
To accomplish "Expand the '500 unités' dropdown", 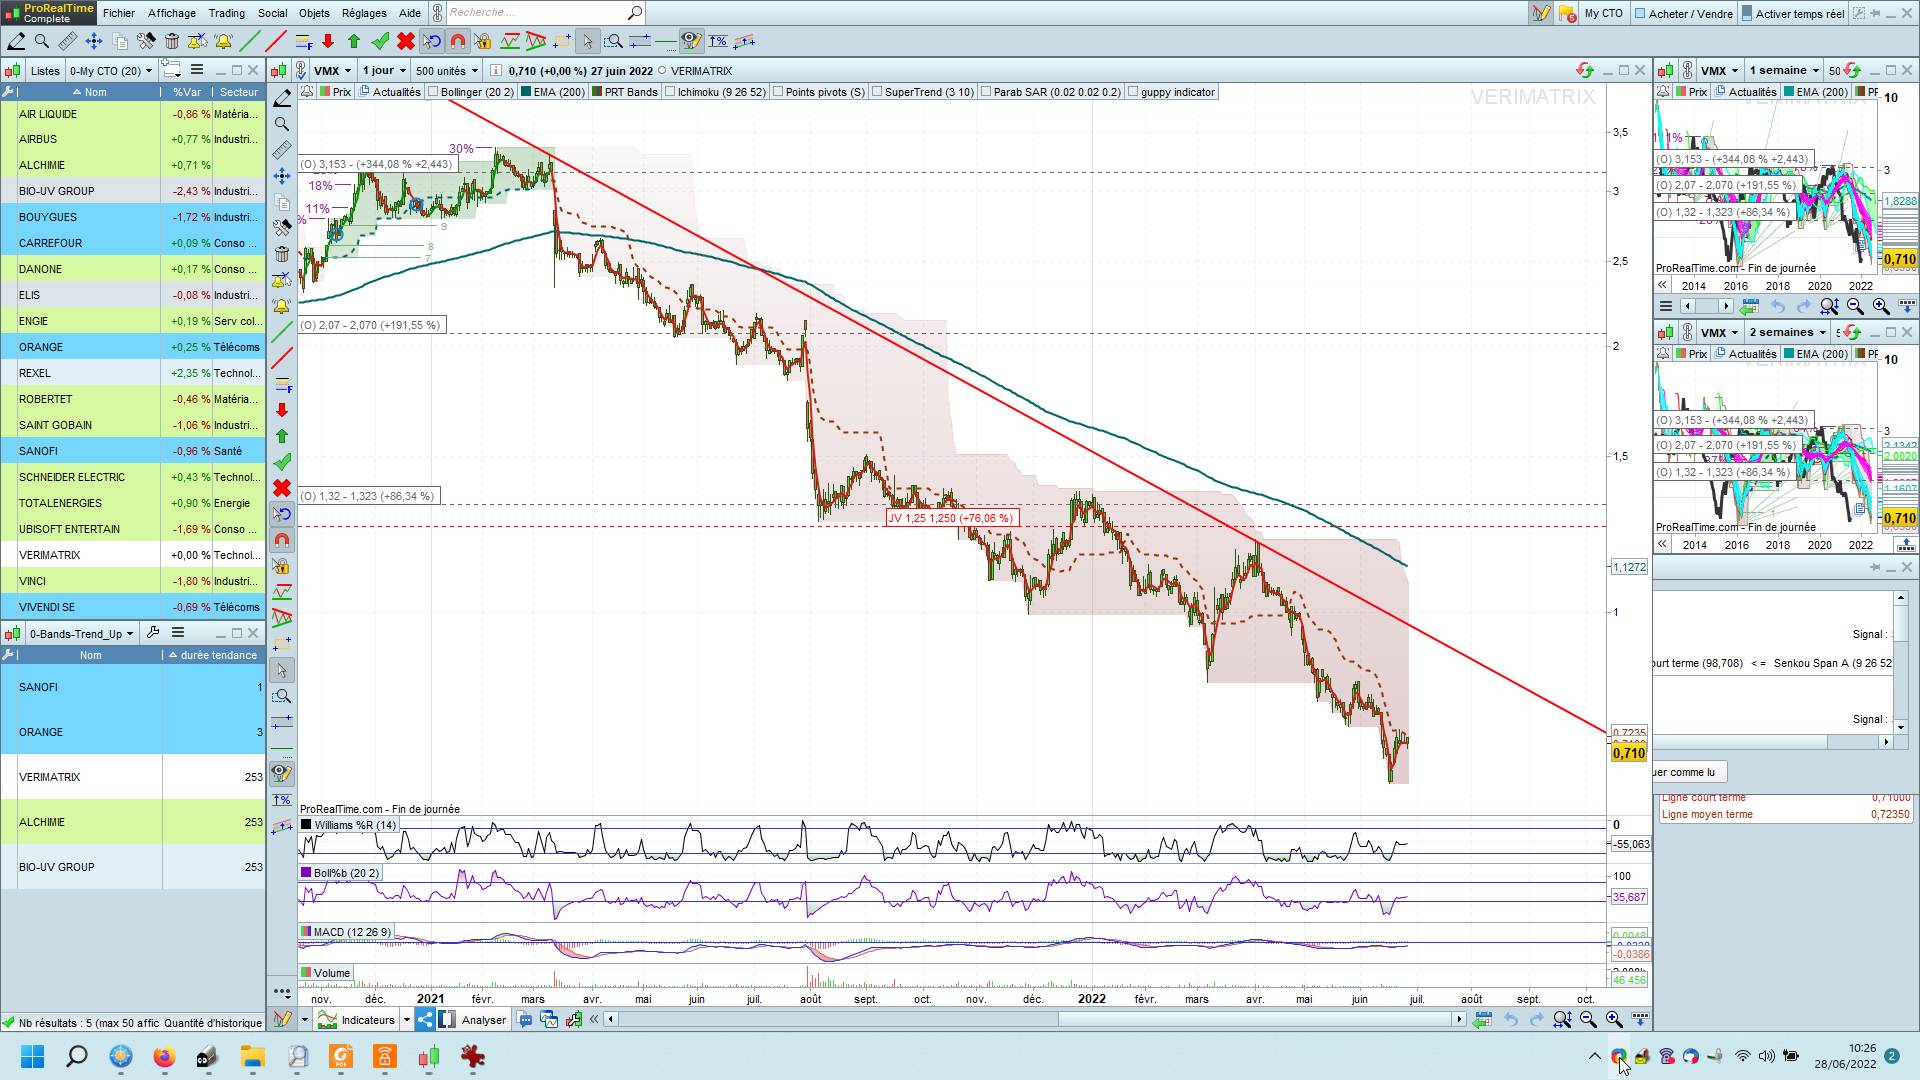I will 447,71.
